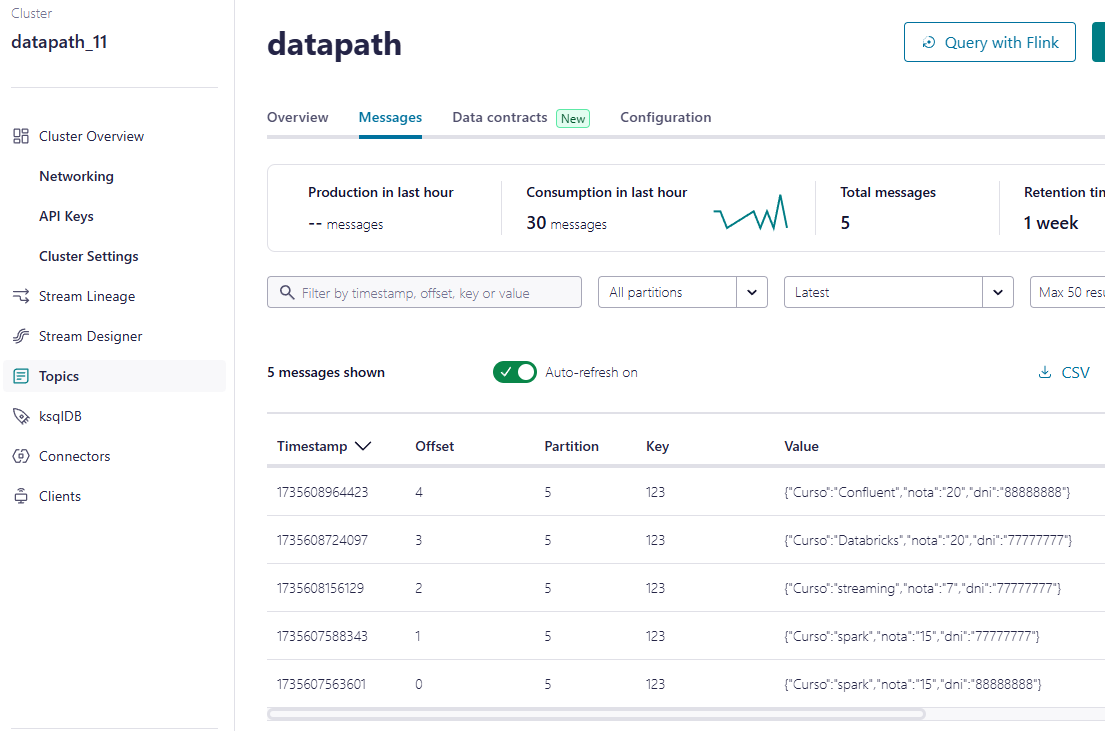Click the Production in last hour stat
1105x731 pixels.
click(x=381, y=208)
